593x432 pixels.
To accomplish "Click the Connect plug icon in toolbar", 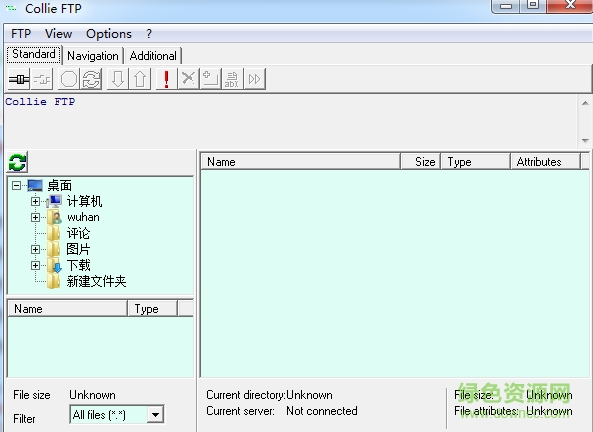I will click(19, 79).
